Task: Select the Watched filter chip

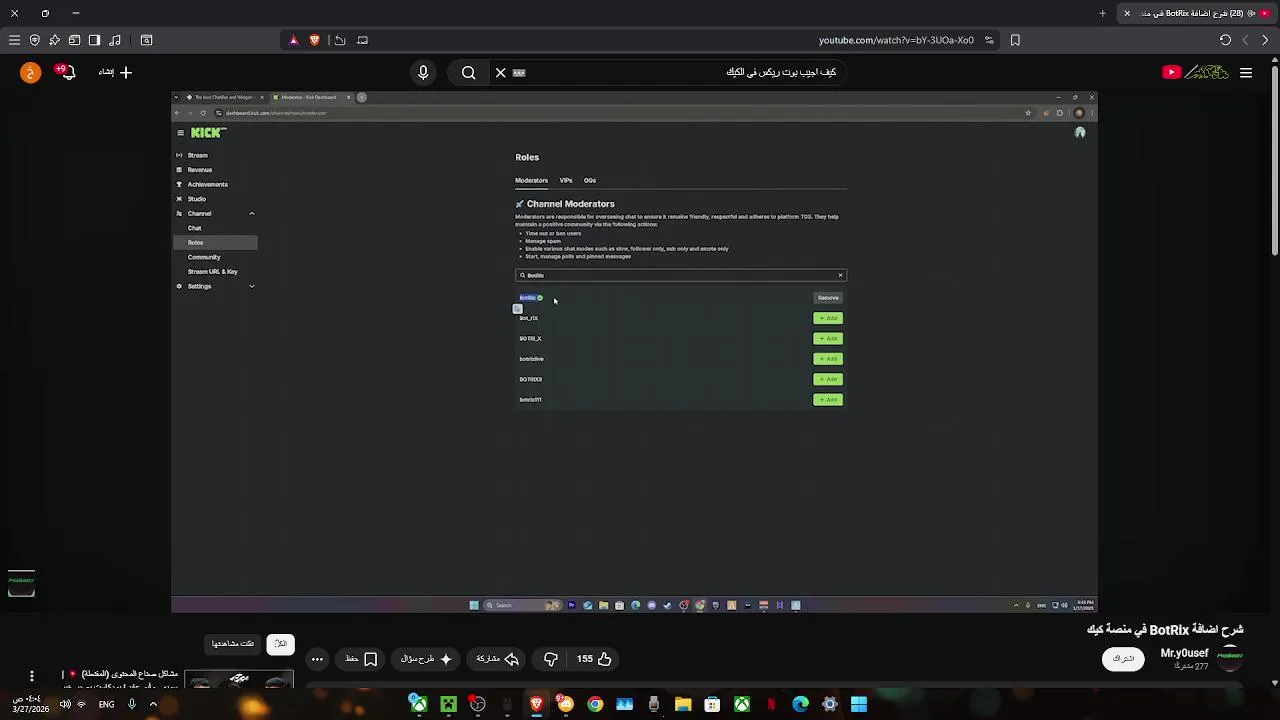Action: coord(232,644)
